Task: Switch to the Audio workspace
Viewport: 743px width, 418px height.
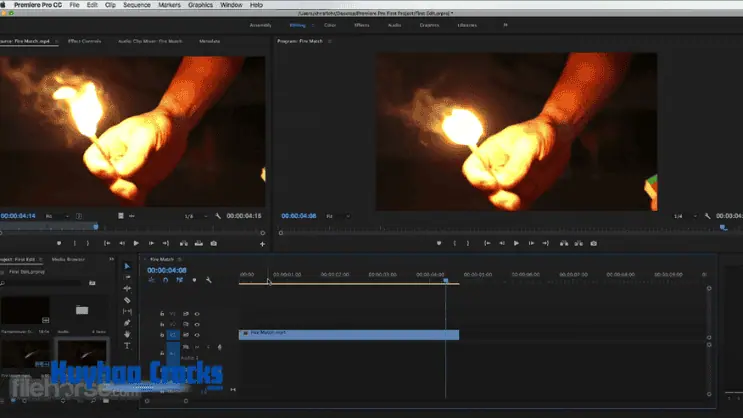Action: [394, 25]
